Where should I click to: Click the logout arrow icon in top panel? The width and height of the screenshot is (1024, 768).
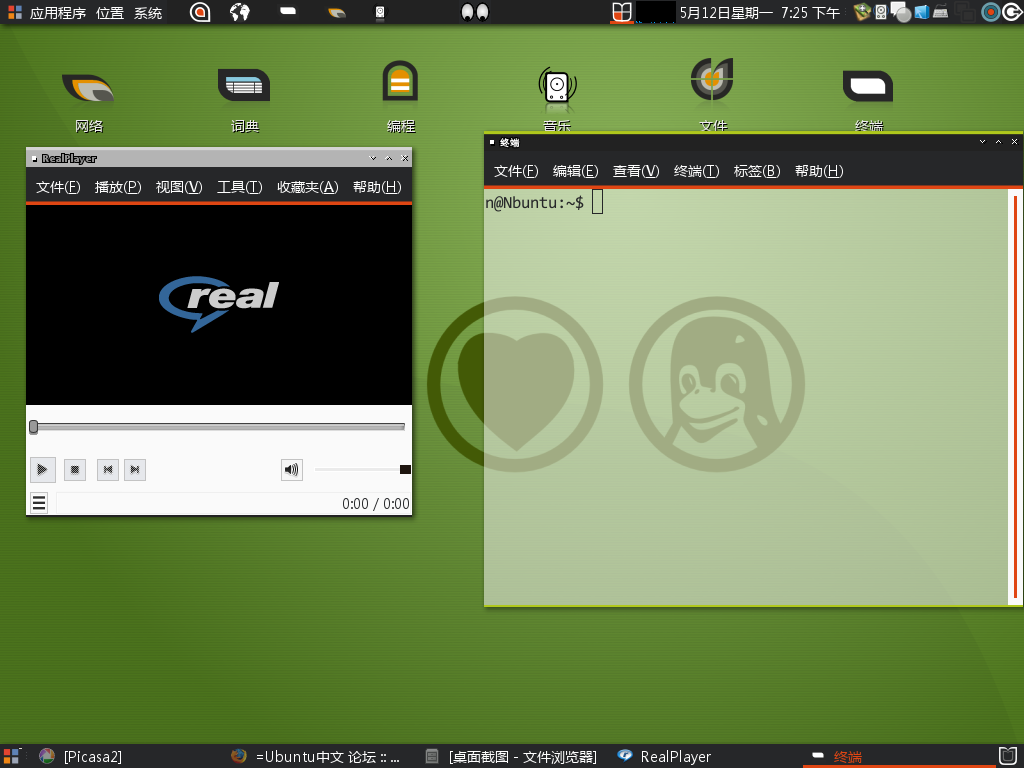[x=1012, y=12]
